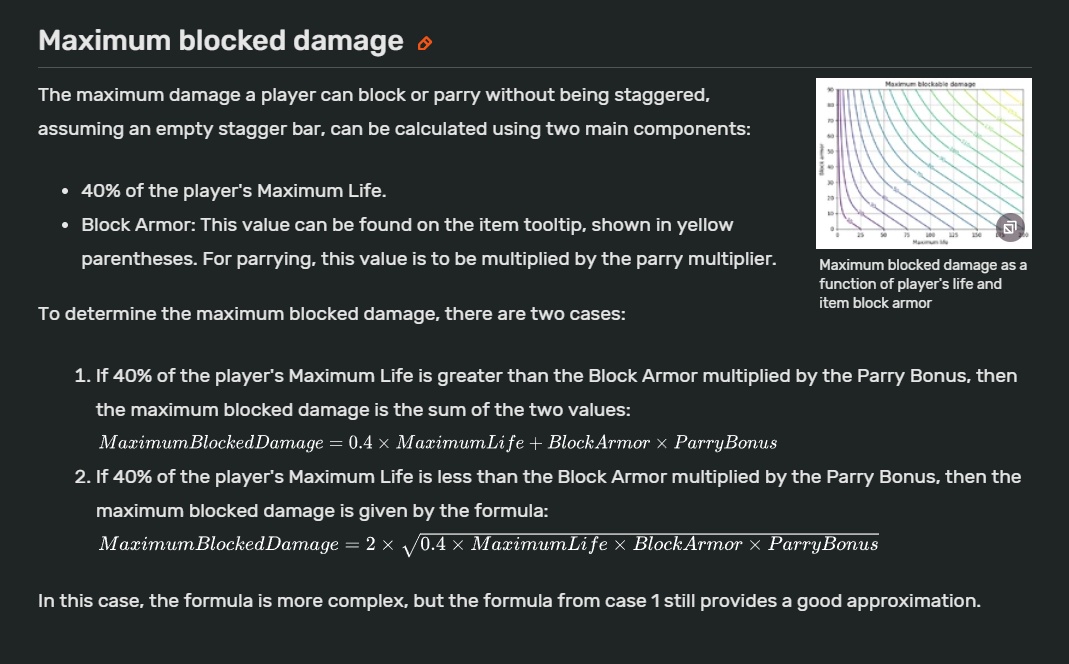Click the bullet about 40% of Maximum Life
The image size is (1069, 664).
coord(234,191)
